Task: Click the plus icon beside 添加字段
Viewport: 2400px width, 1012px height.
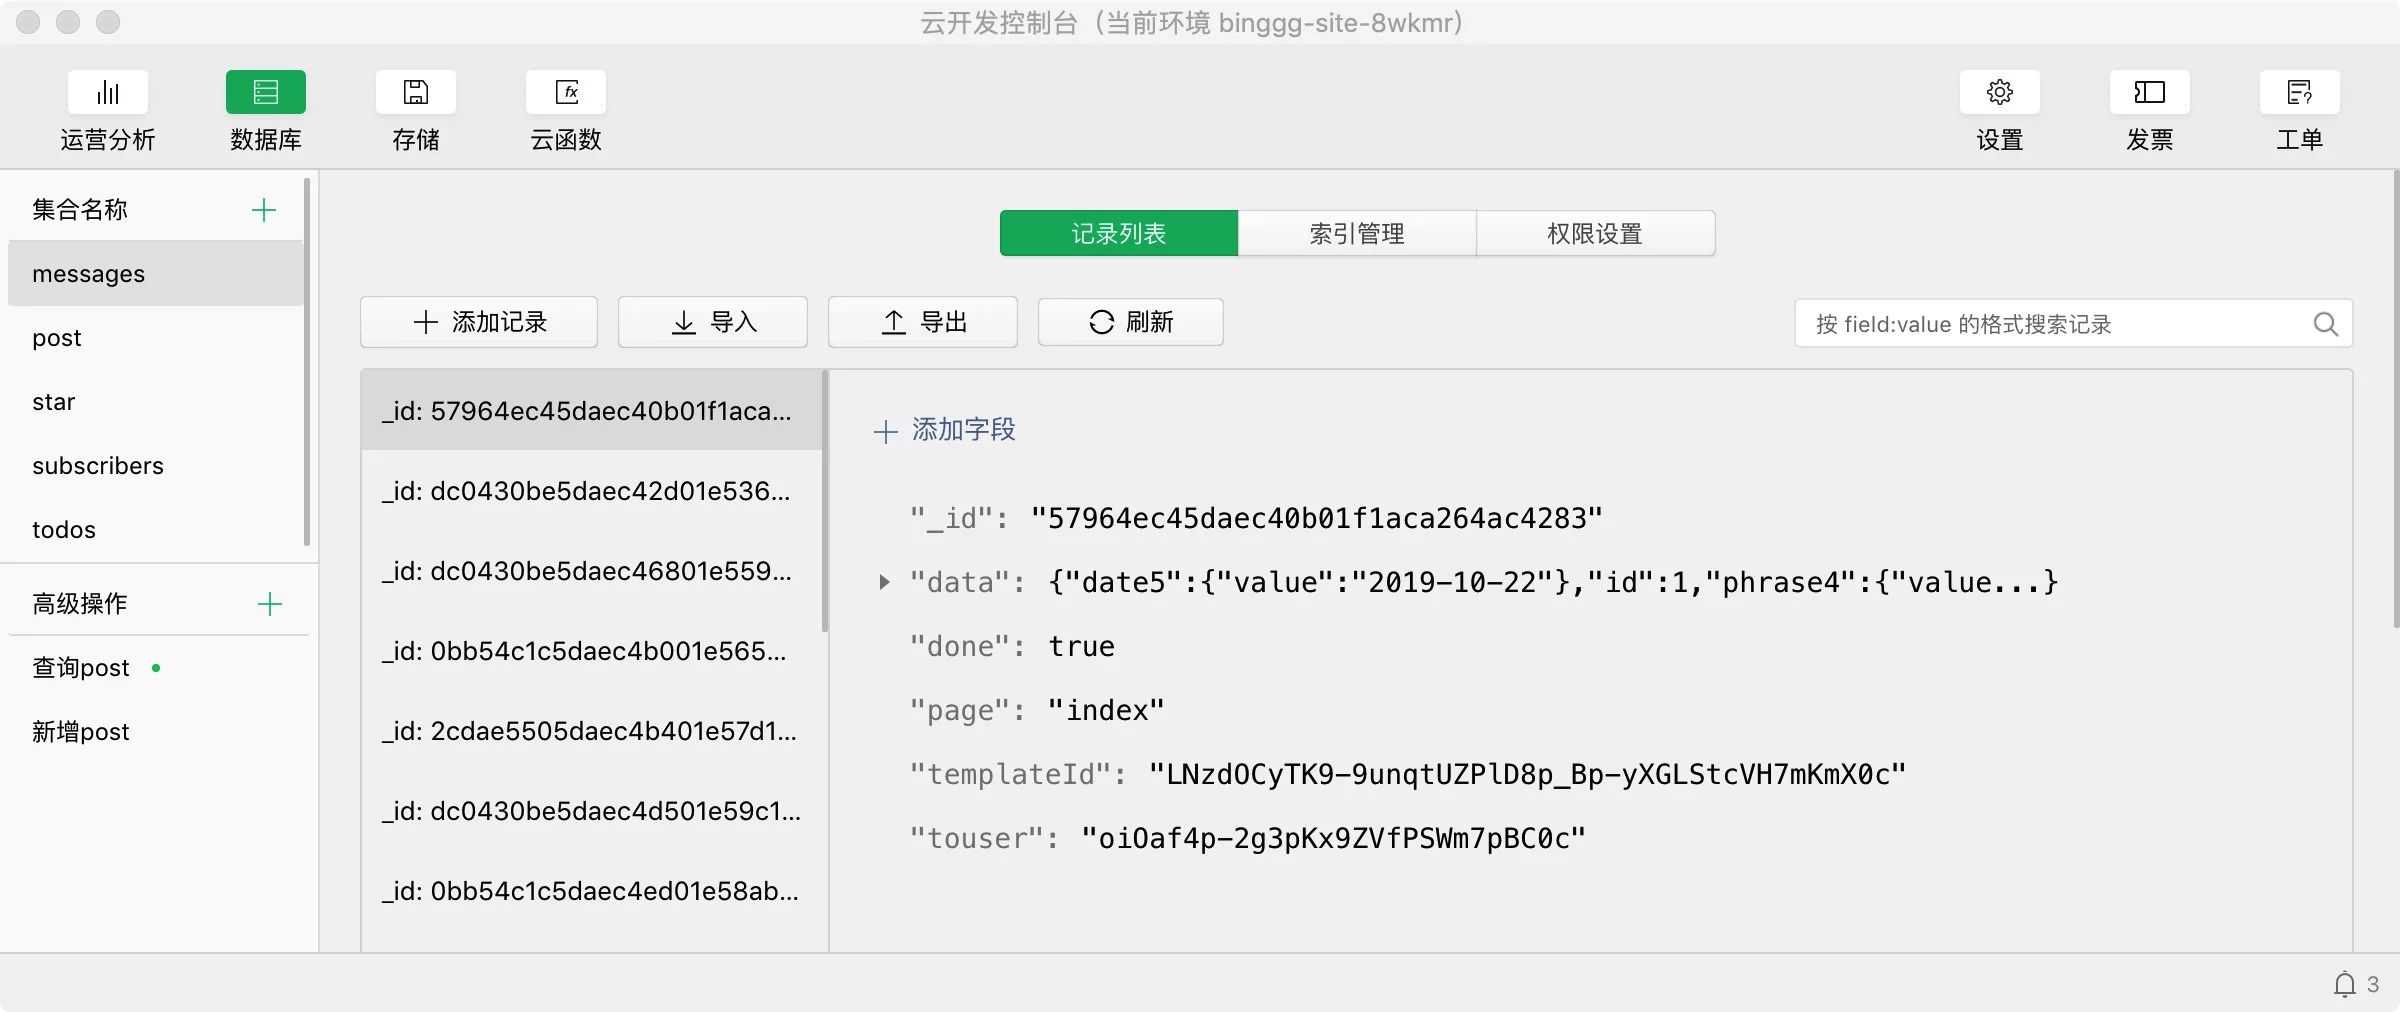Action: [x=886, y=432]
